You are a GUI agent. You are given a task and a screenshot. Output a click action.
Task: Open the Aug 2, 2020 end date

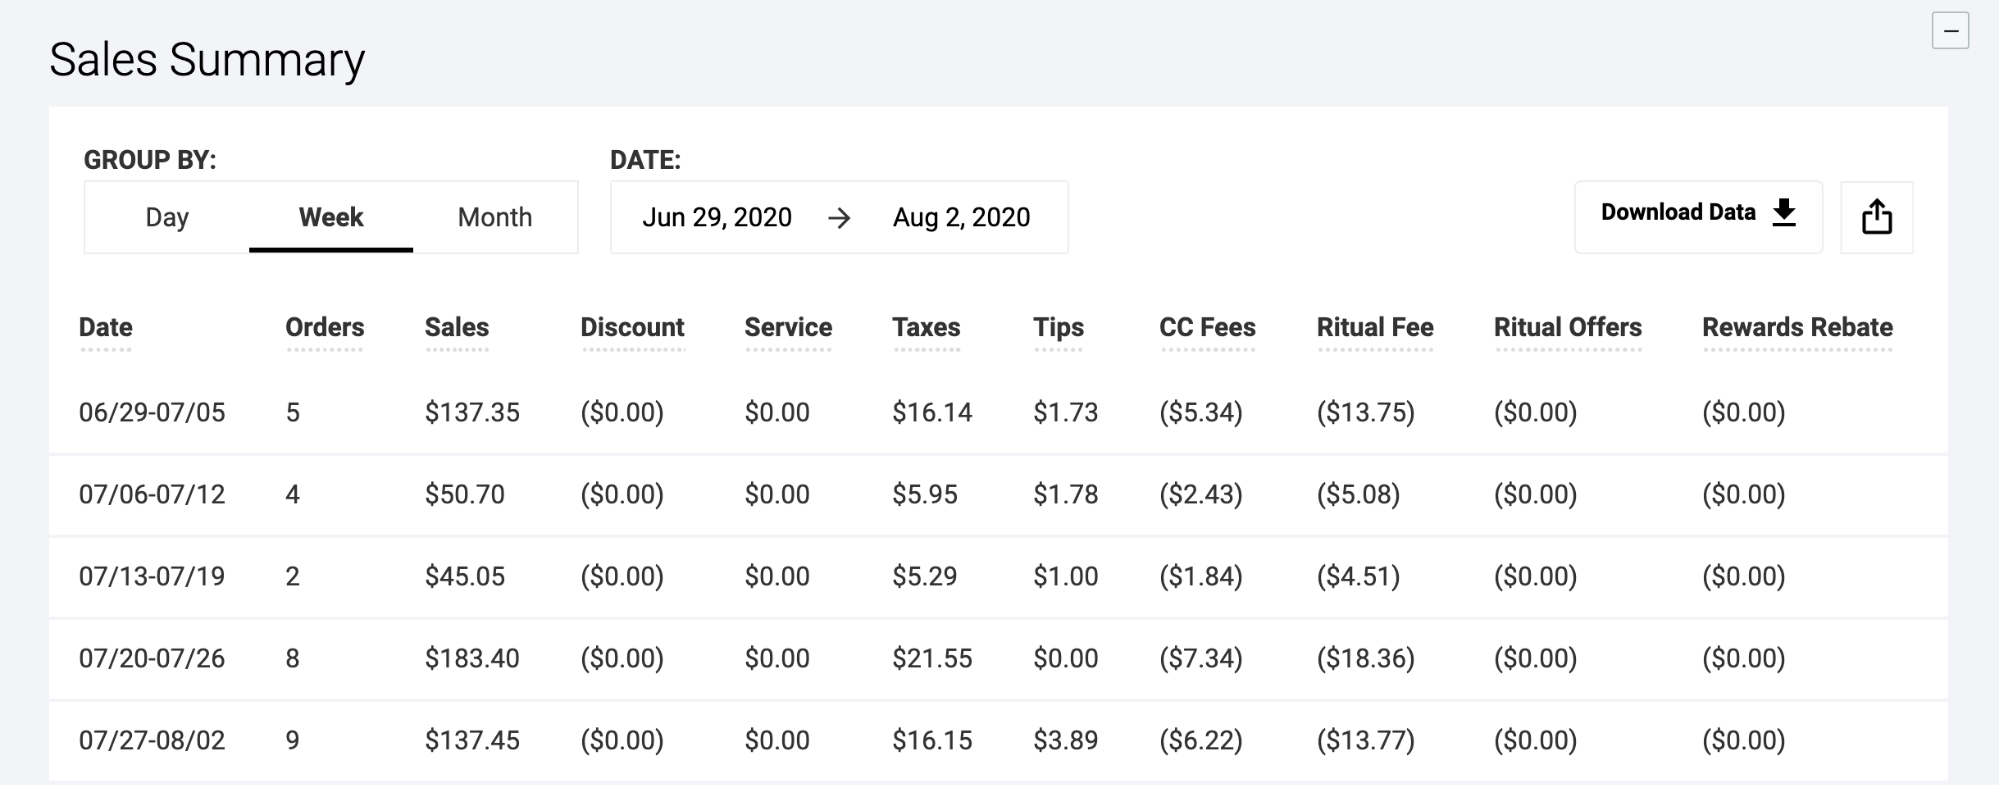[961, 217]
